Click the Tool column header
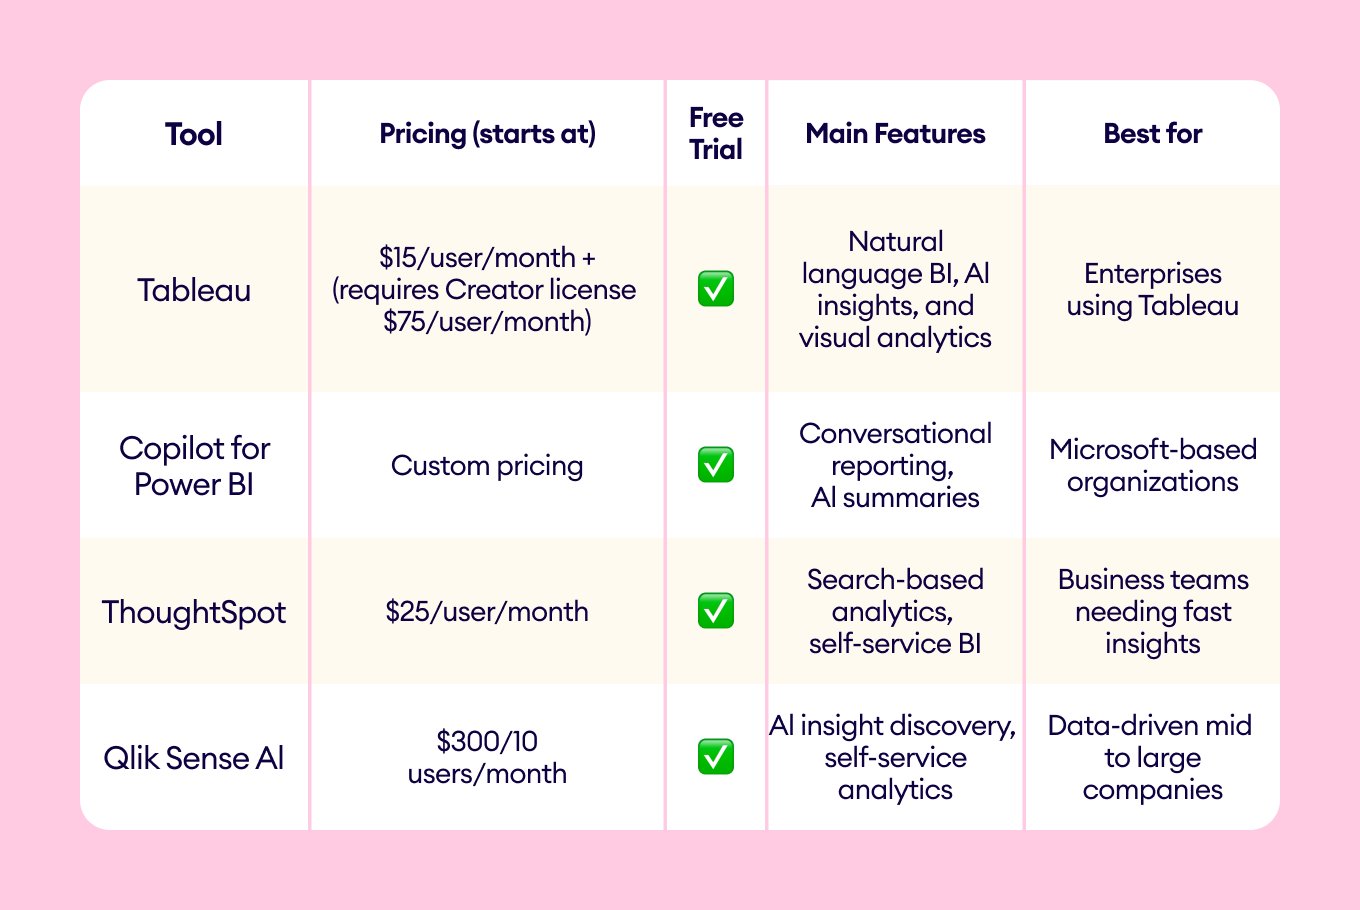The height and width of the screenshot is (910, 1360). tap(194, 134)
